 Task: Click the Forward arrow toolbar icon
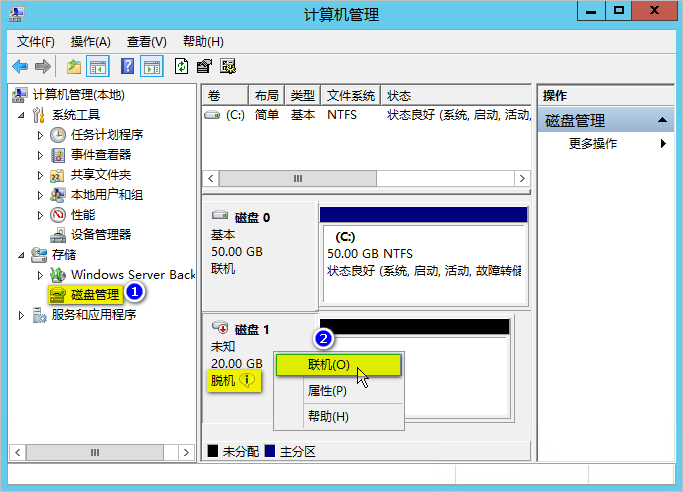[x=43, y=67]
